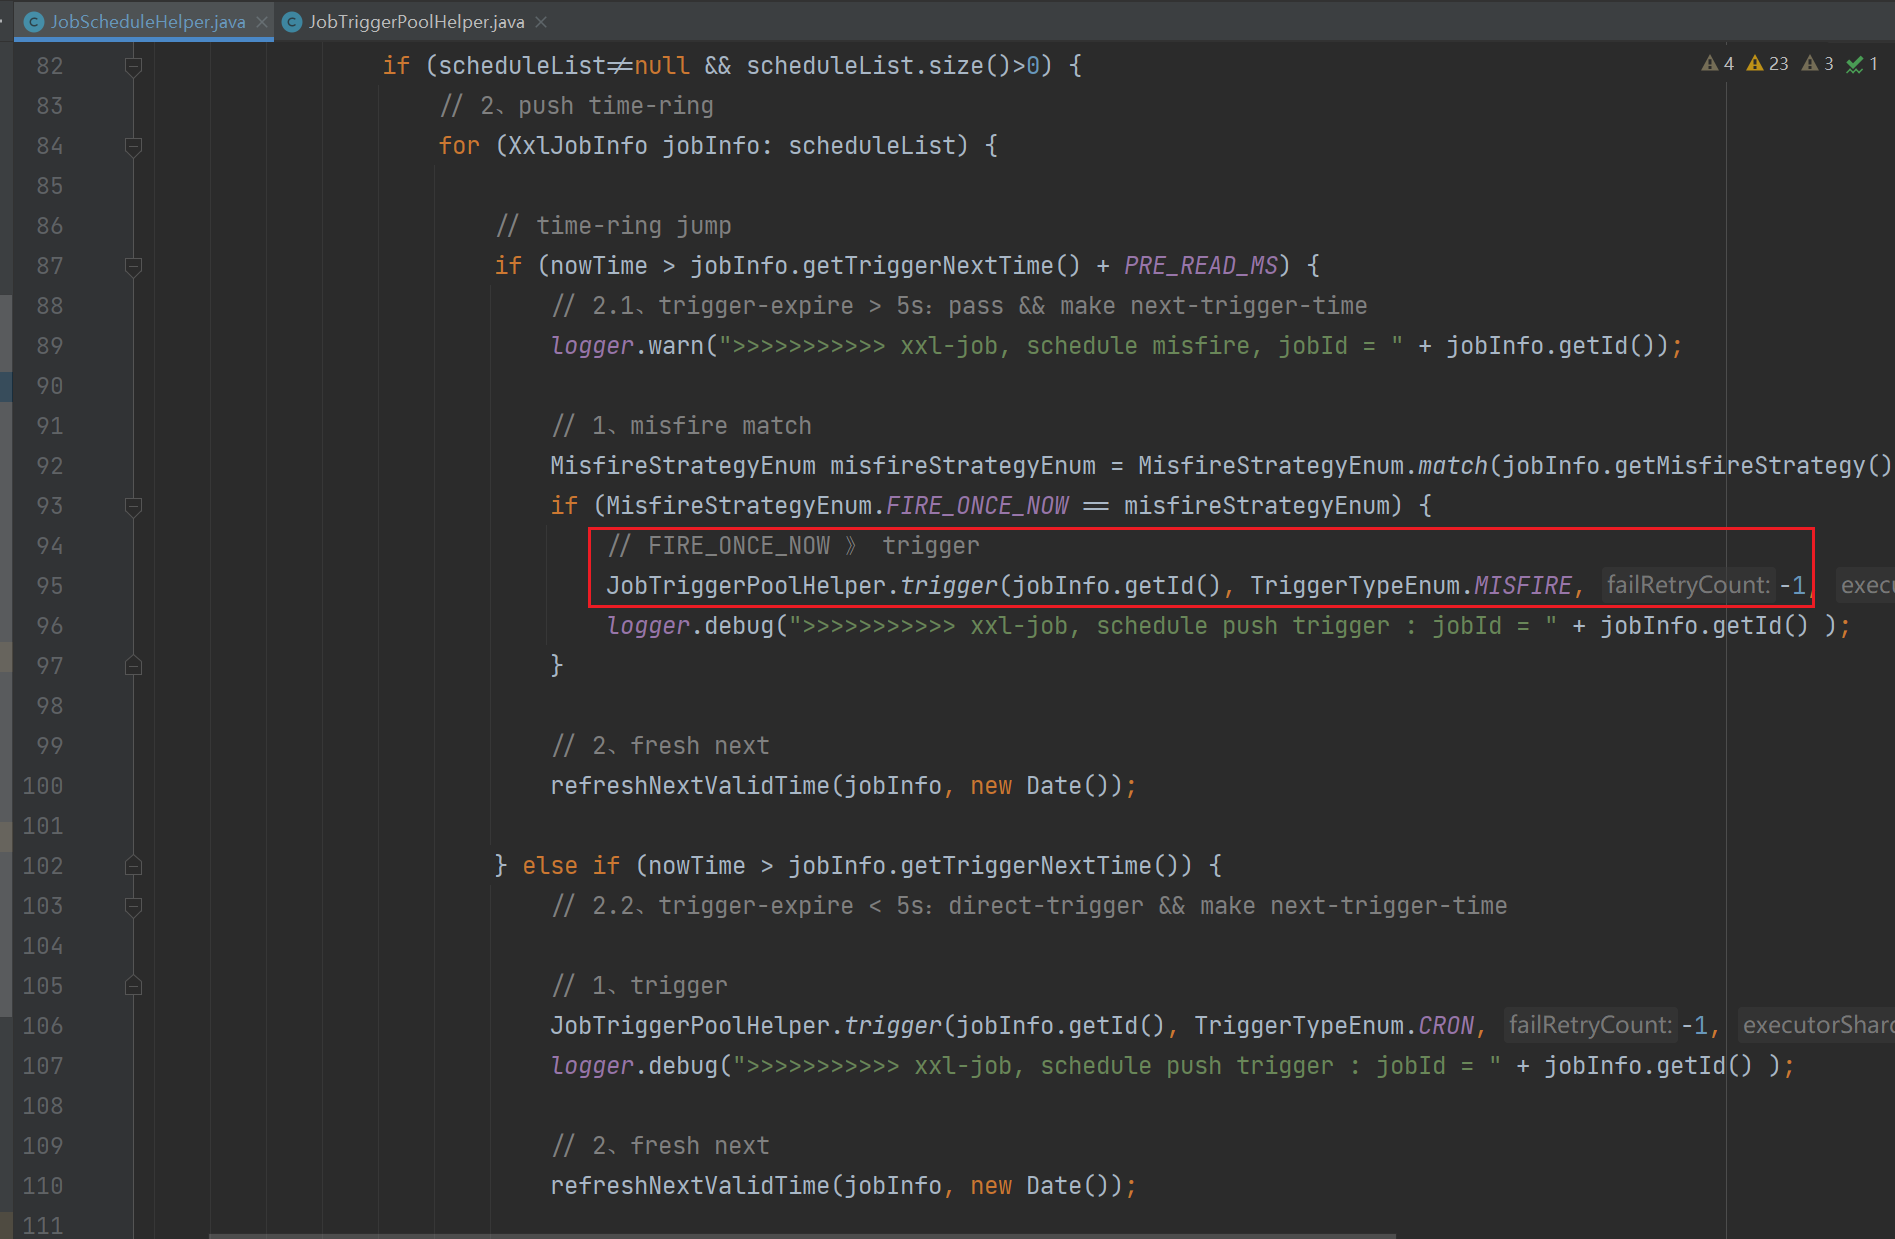The image size is (1895, 1239).
Task: Close the JobTriggerPoolHelper.java tab
Action: coord(541,22)
